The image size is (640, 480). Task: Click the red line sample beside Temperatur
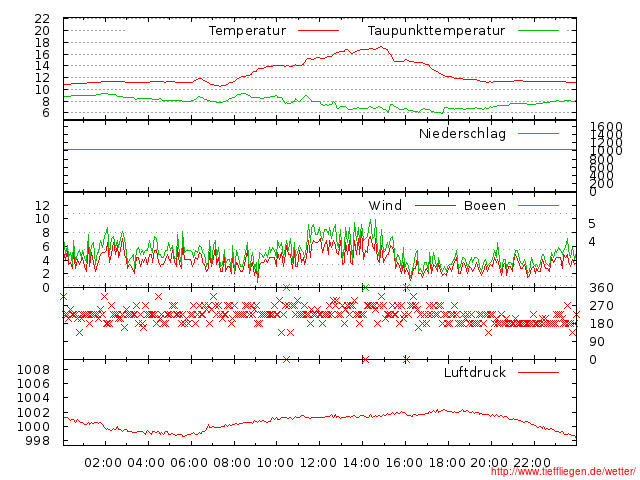click(318, 31)
